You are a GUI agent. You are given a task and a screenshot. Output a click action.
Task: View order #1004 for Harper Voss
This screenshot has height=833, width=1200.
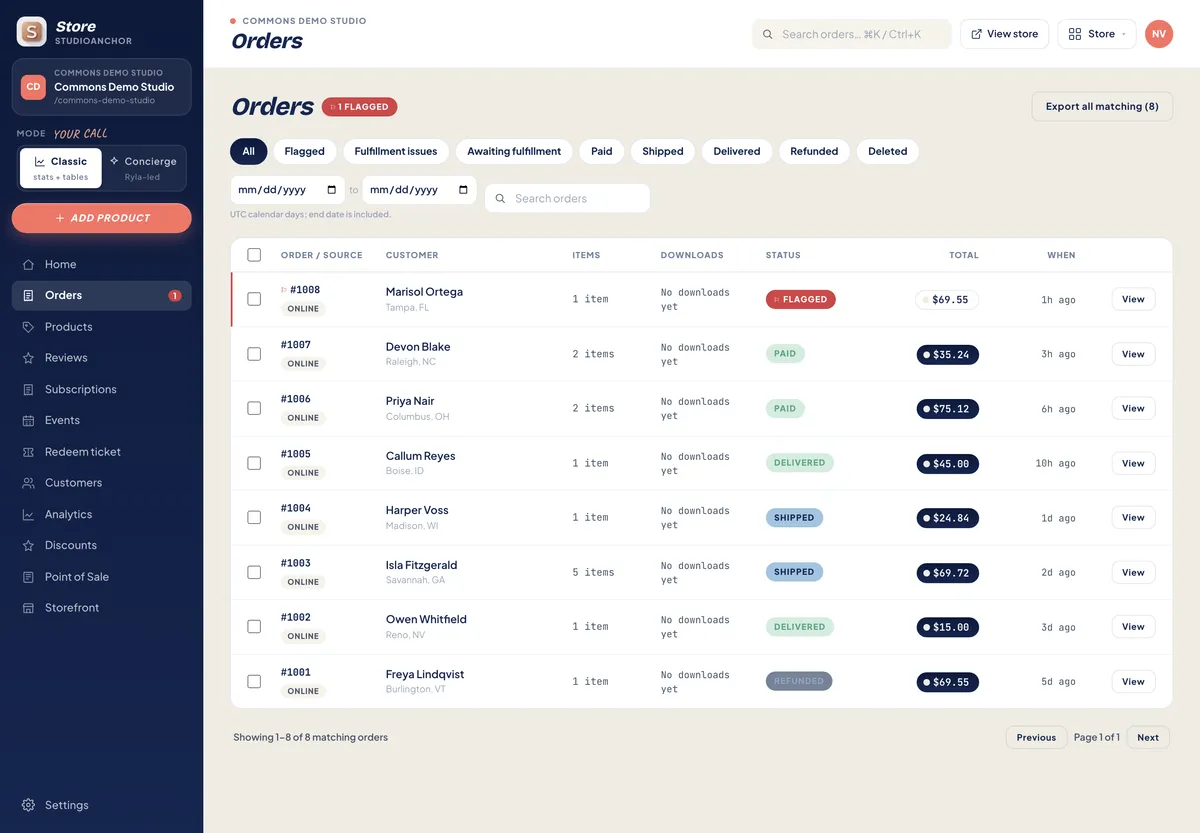[x=1133, y=518]
